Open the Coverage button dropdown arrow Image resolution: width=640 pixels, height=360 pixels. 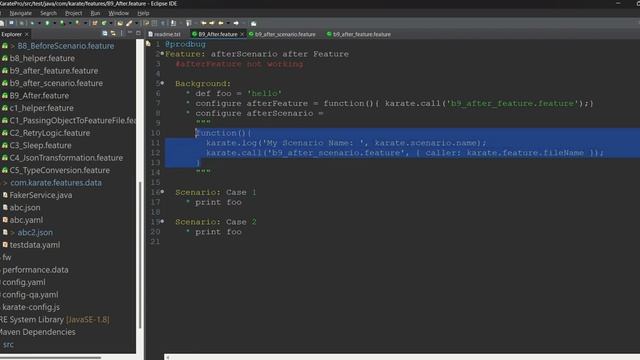70,23
